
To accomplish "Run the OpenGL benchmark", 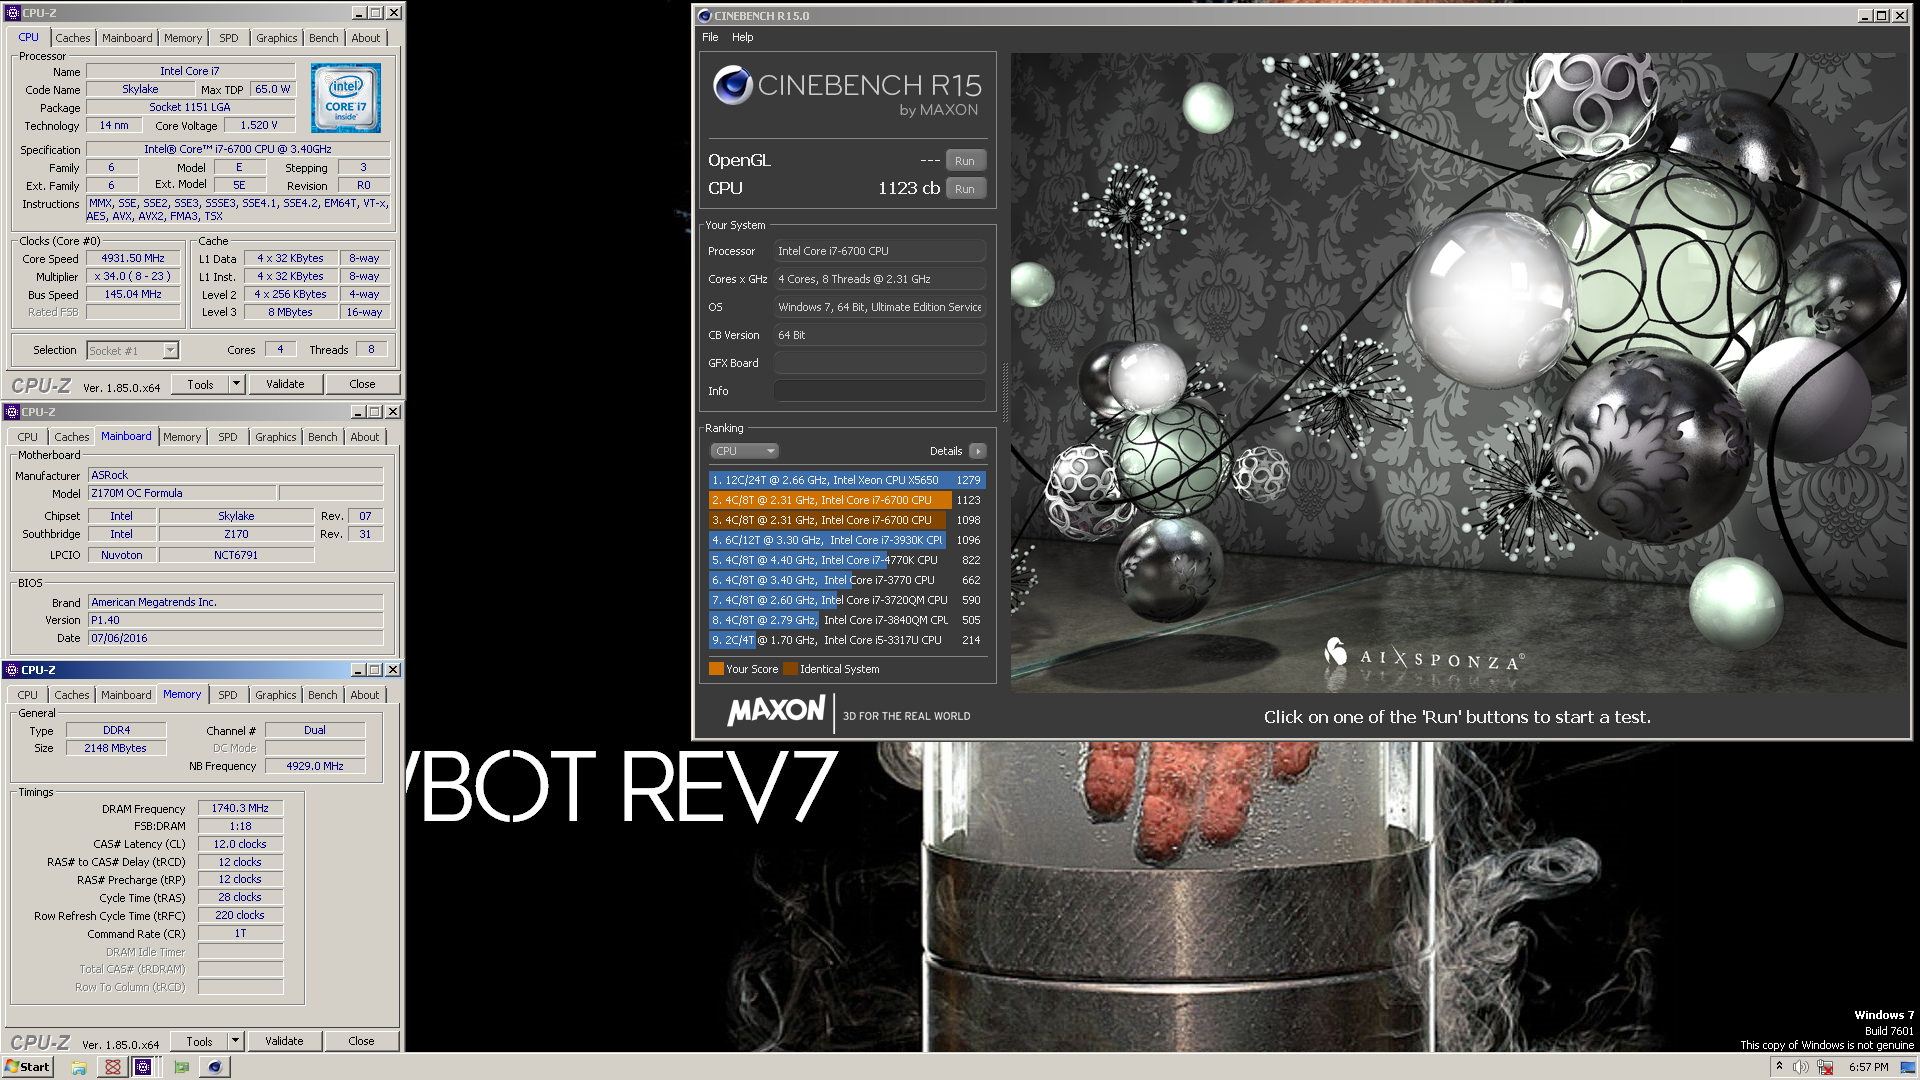I will point(964,161).
